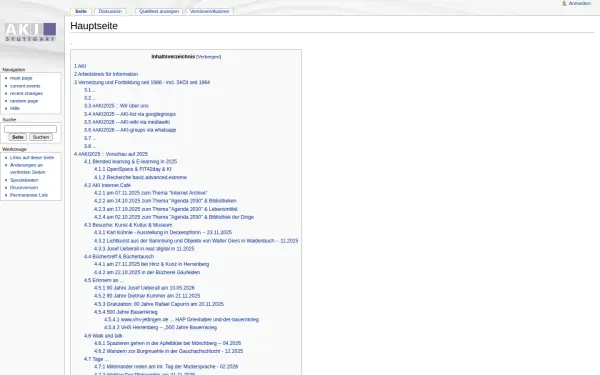Jump to section 3.7 in contents

[x=90, y=139]
